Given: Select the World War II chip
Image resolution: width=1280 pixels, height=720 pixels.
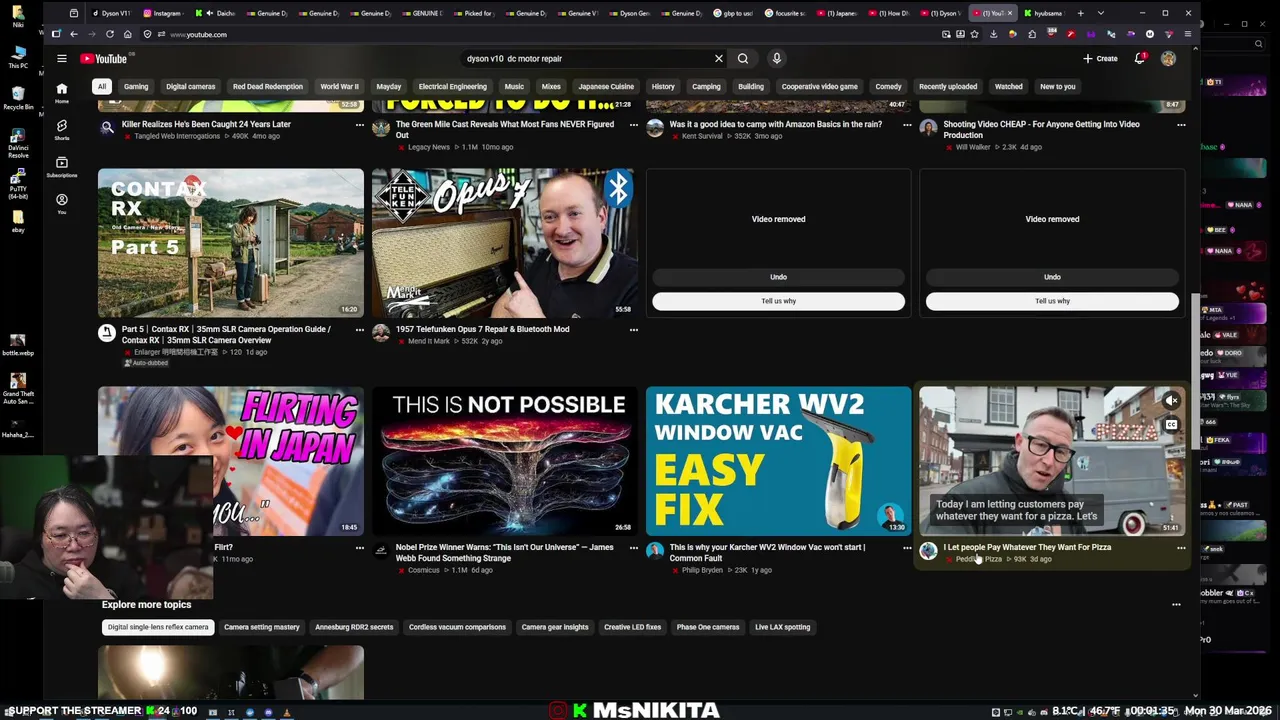Looking at the screenshot, I should (x=339, y=87).
